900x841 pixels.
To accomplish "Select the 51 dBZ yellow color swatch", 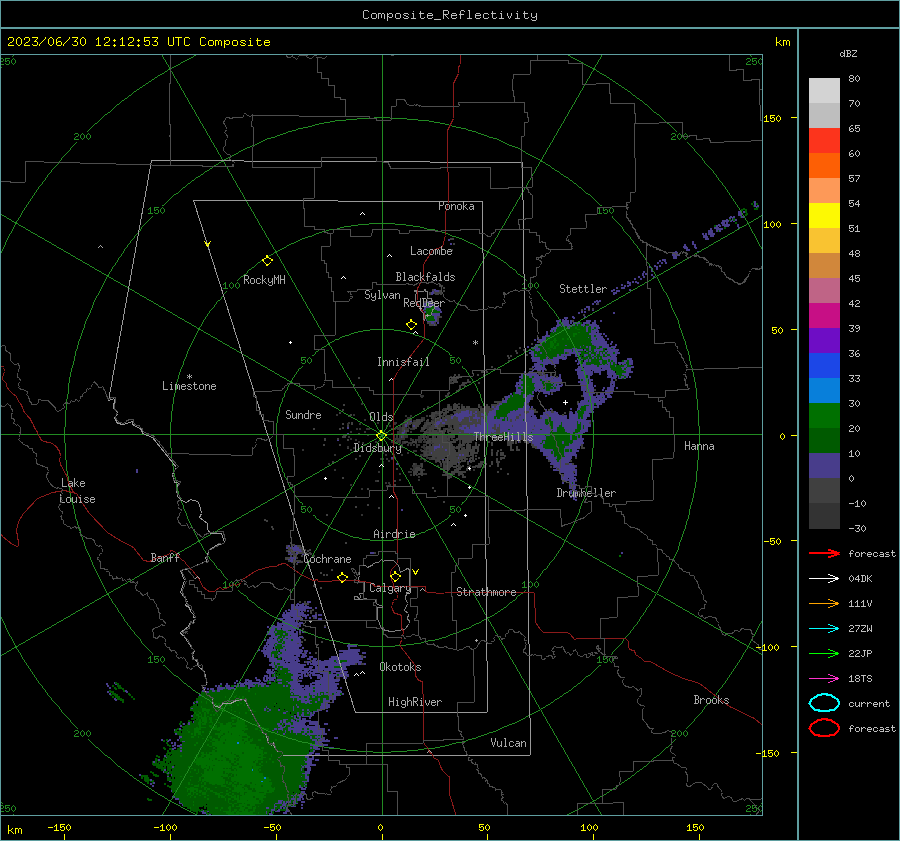I will pos(824,215).
